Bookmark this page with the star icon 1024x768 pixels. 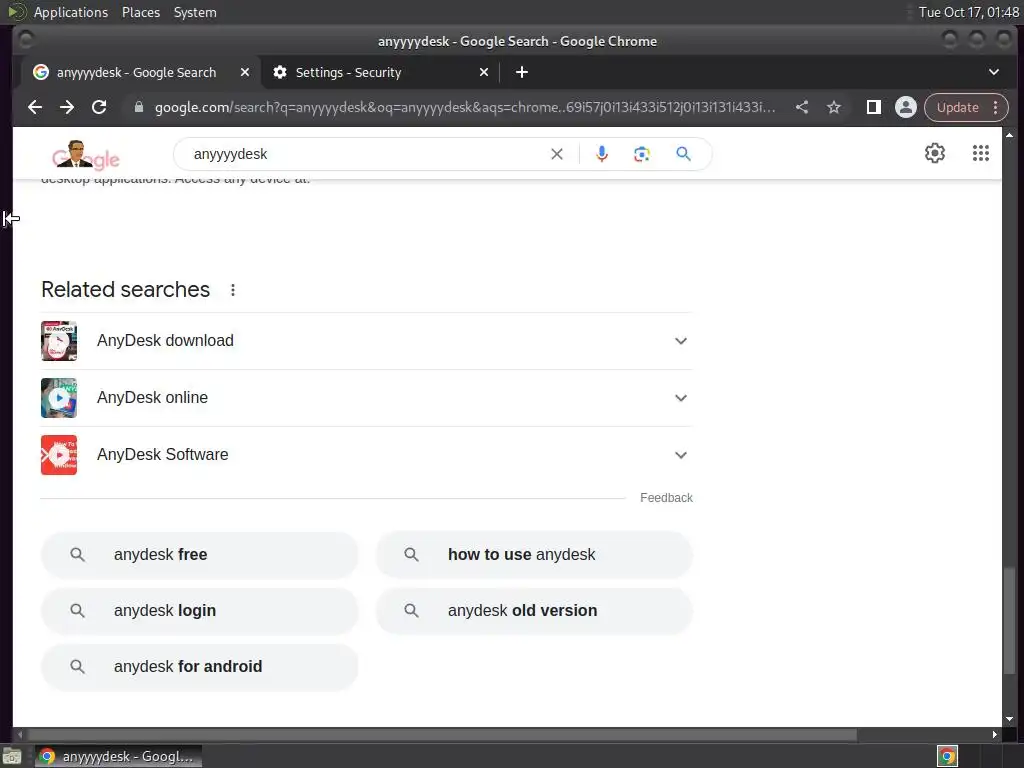834,107
